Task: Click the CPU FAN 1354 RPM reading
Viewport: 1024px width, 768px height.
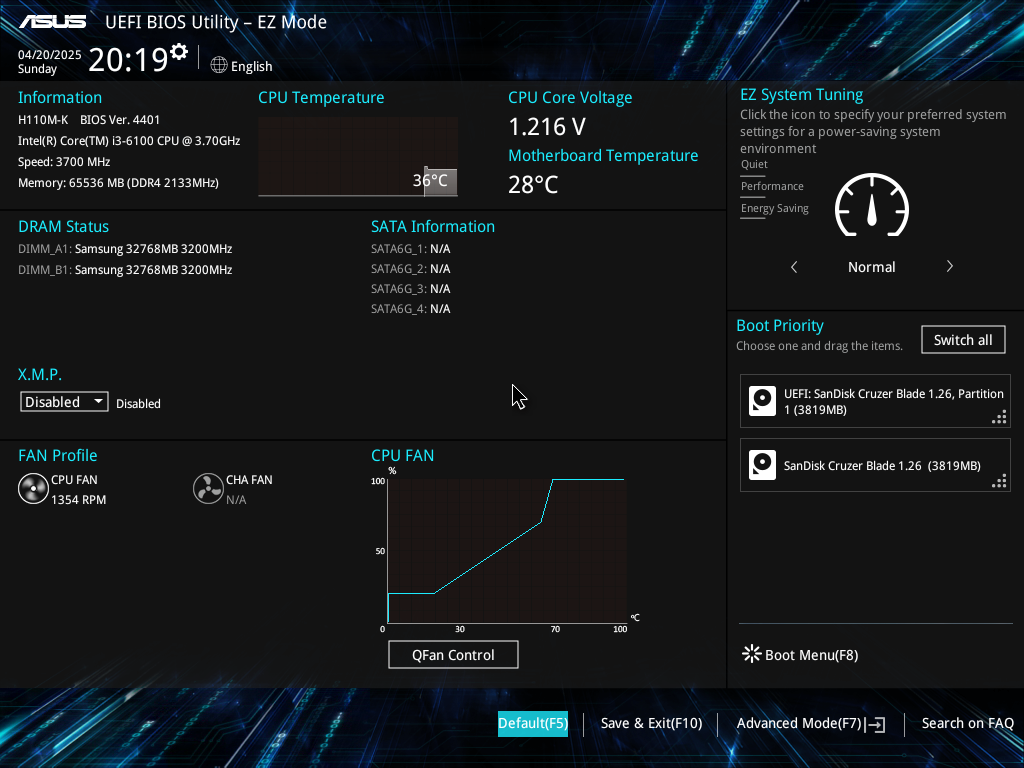Action: click(78, 500)
